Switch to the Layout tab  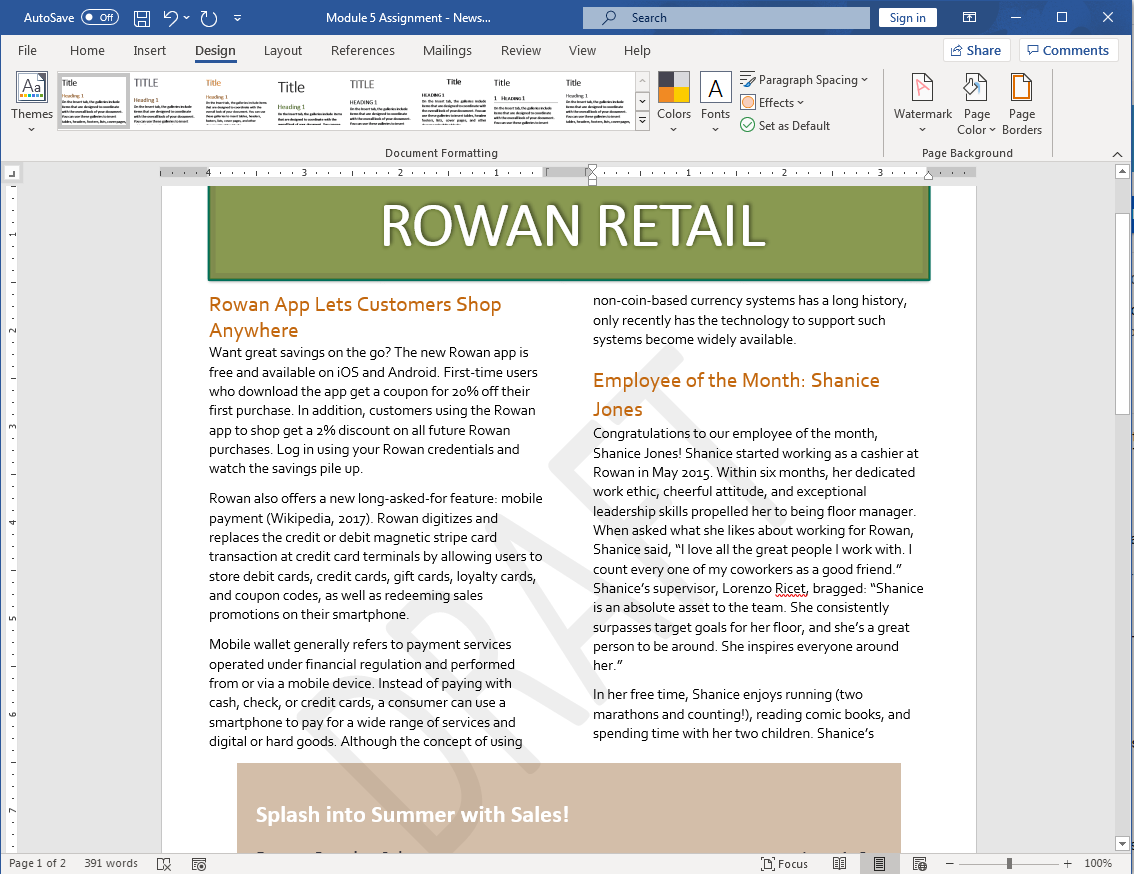tap(283, 50)
